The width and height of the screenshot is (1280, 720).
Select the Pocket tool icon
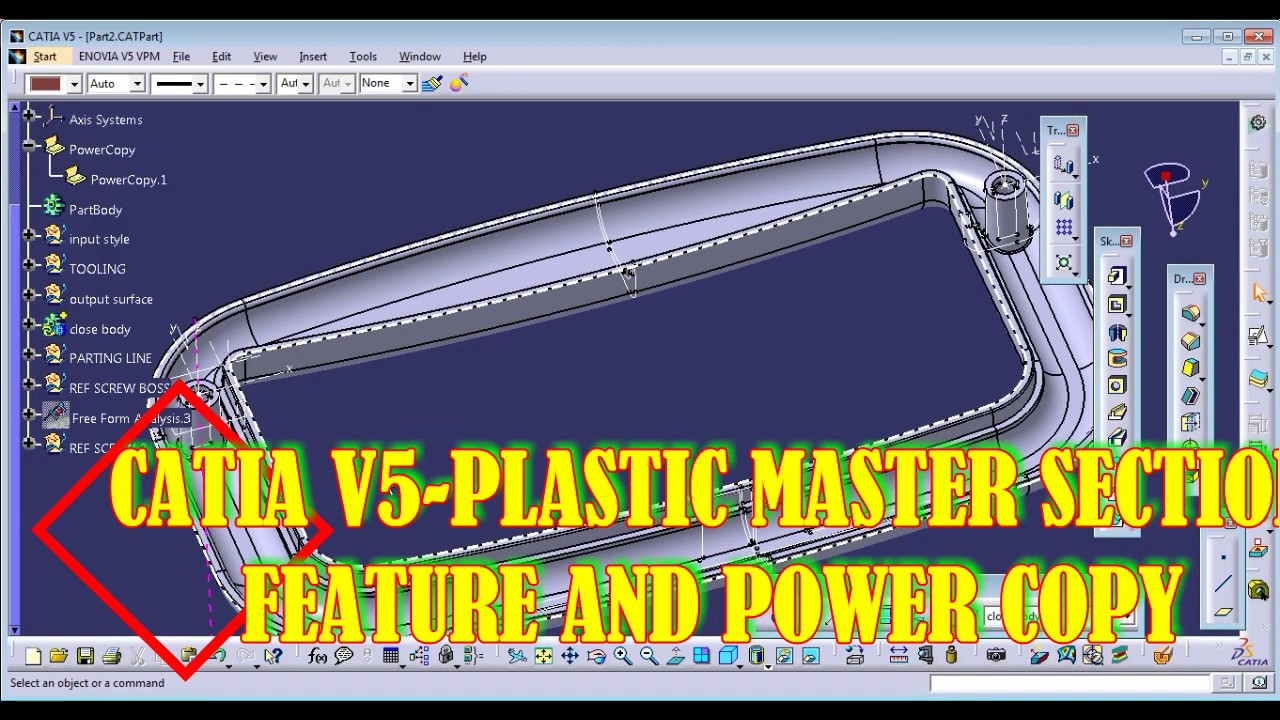[1116, 304]
